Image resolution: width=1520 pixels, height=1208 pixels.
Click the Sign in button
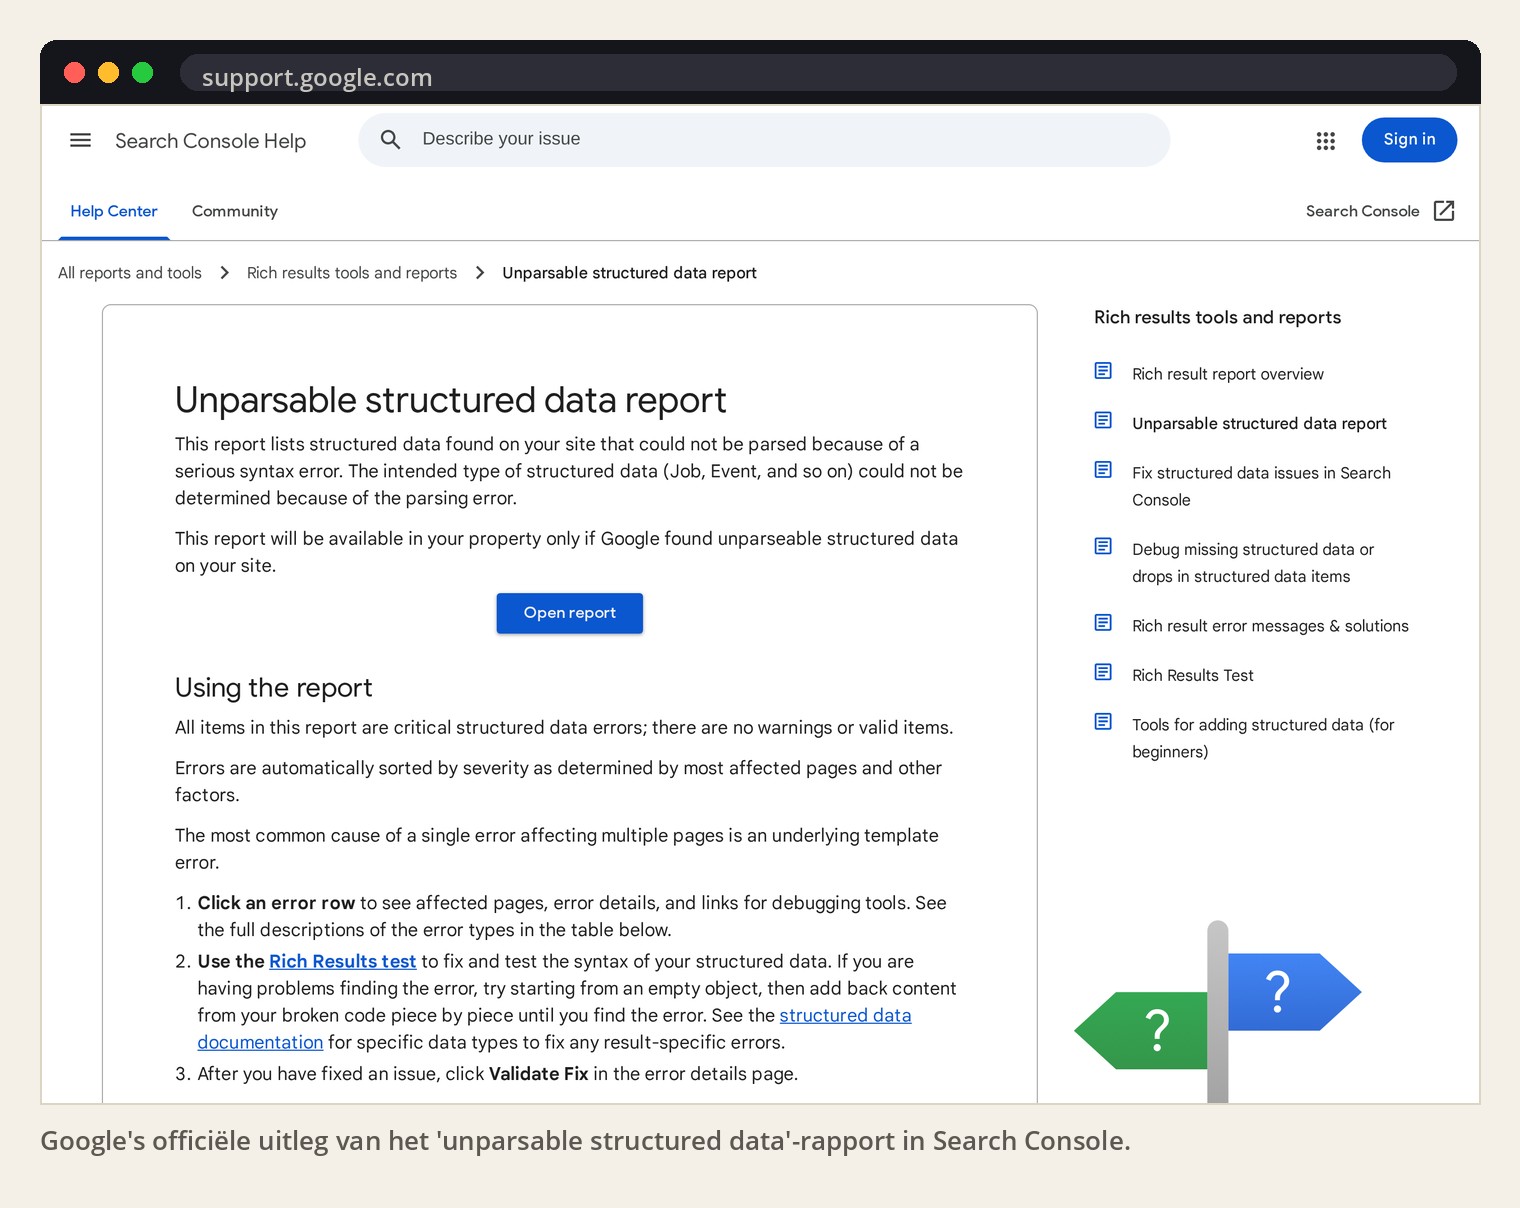click(x=1409, y=140)
